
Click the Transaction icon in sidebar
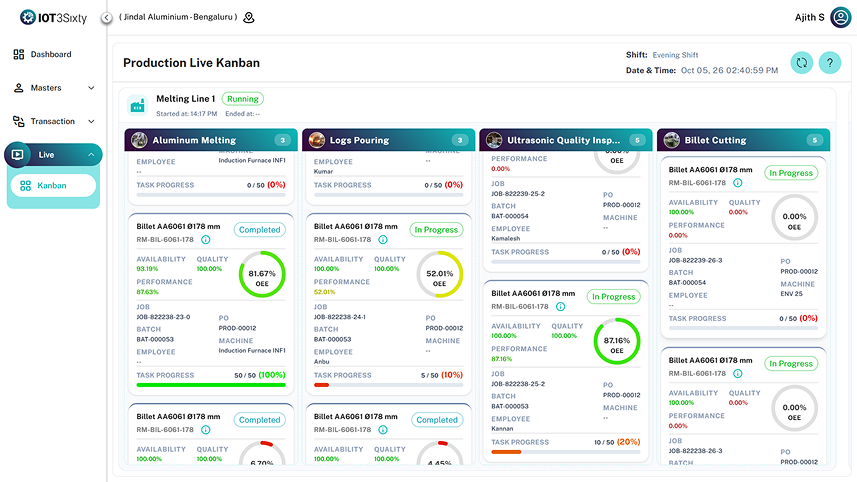pos(19,121)
